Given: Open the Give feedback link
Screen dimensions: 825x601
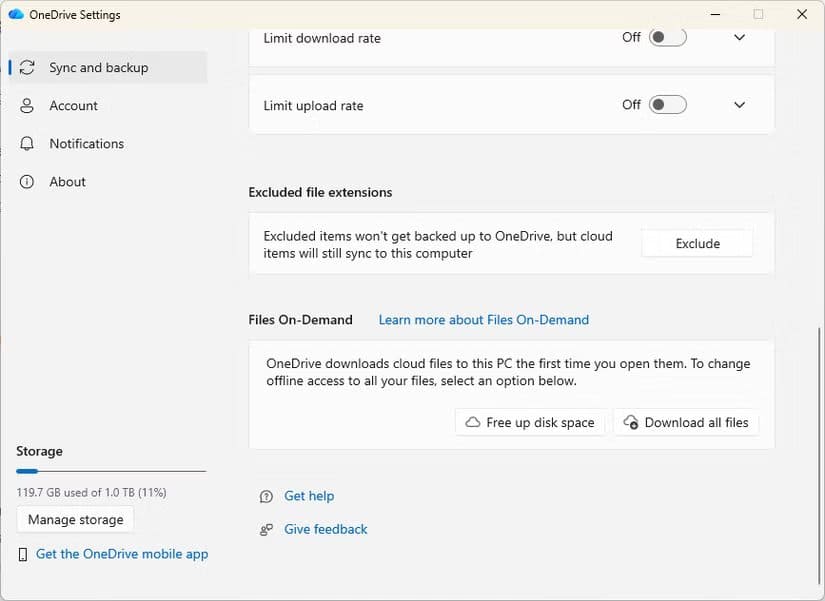Looking at the screenshot, I should point(326,529).
